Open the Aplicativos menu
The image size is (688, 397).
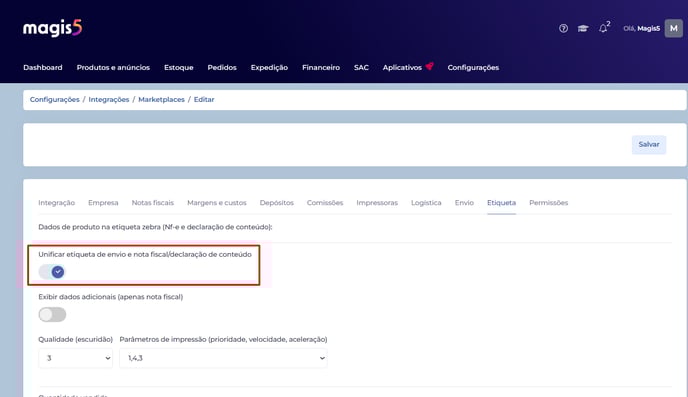pyautogui.click(x=402, y=68)
